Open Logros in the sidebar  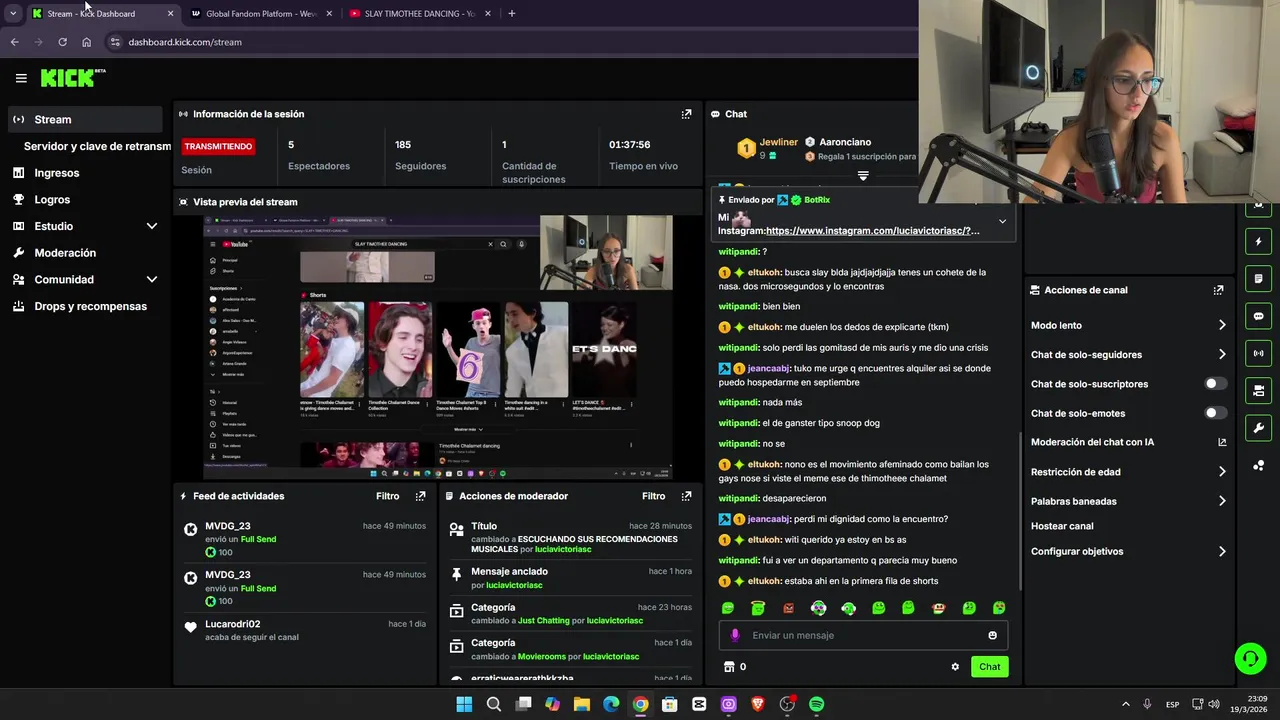85,200
